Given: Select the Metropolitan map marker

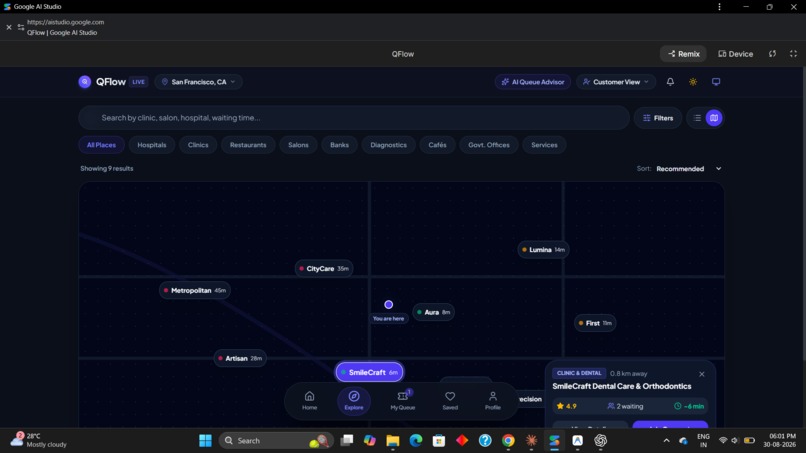Looking at the screenshot, I should (x=195, y=291).
